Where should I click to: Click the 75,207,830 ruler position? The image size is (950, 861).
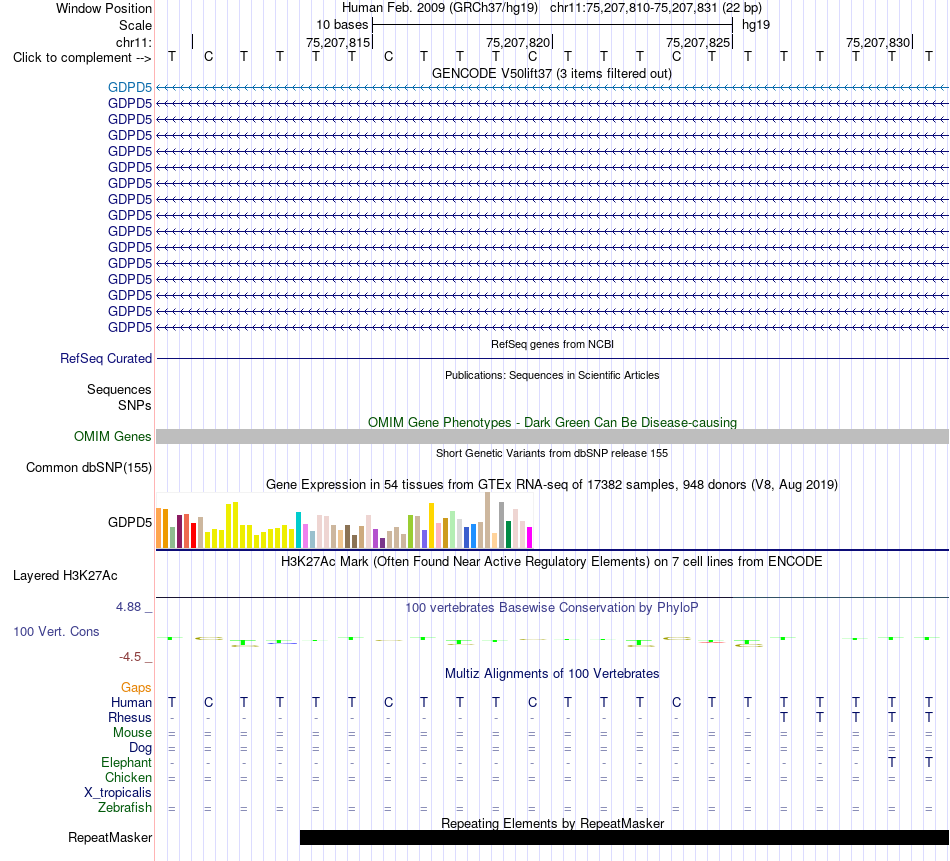(878, 42)
